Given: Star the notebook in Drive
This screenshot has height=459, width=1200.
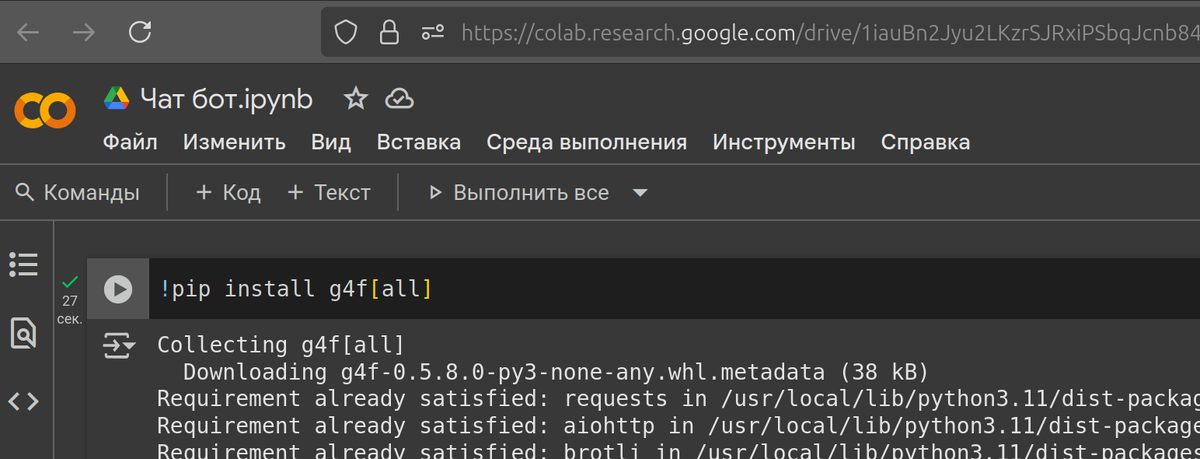Looking at the screenshot, I should click(x=356, y=98).
